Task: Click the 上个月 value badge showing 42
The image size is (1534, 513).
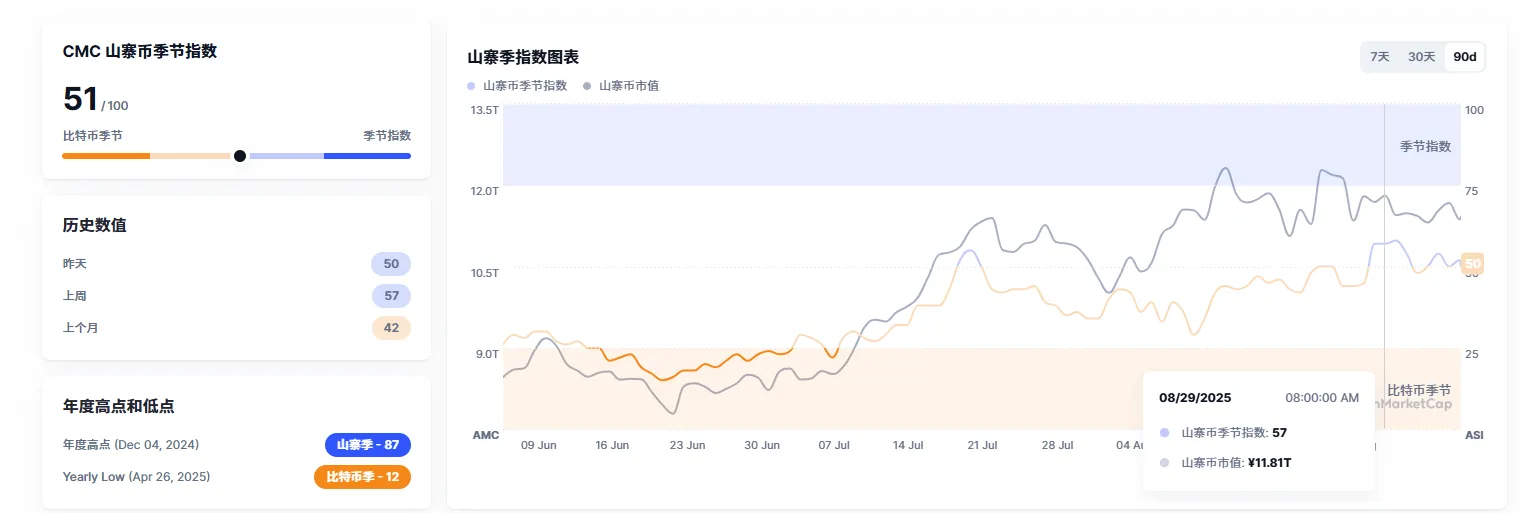Action: click(x=391, y=327)
